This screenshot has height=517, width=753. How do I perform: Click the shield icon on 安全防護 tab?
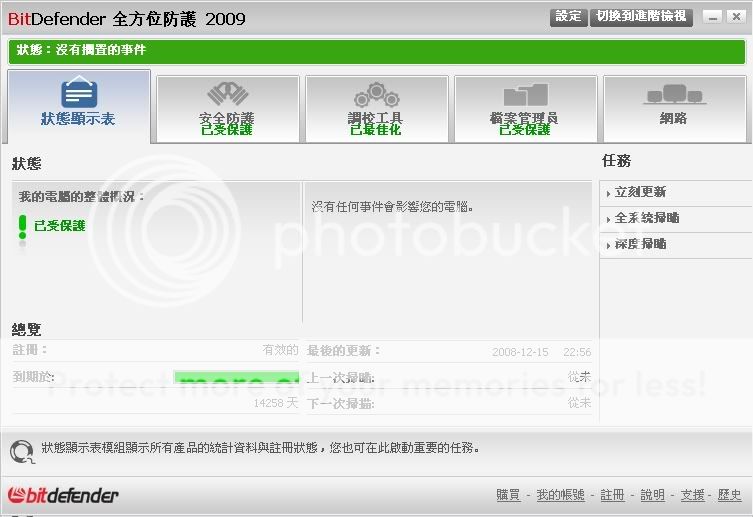tap(227, 94)
